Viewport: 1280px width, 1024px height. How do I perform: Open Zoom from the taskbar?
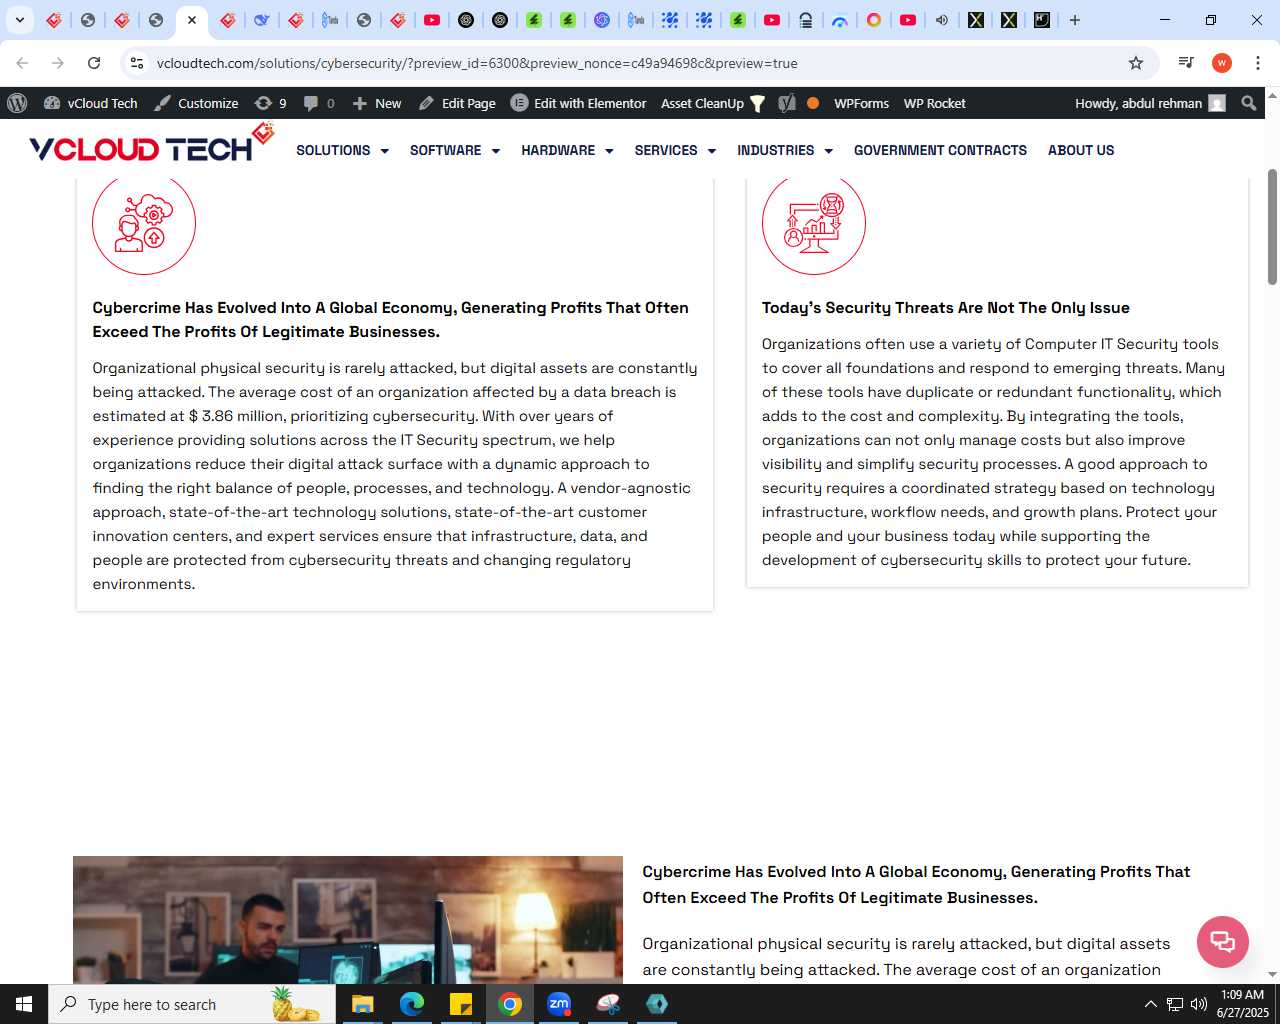pos(559,1004)
